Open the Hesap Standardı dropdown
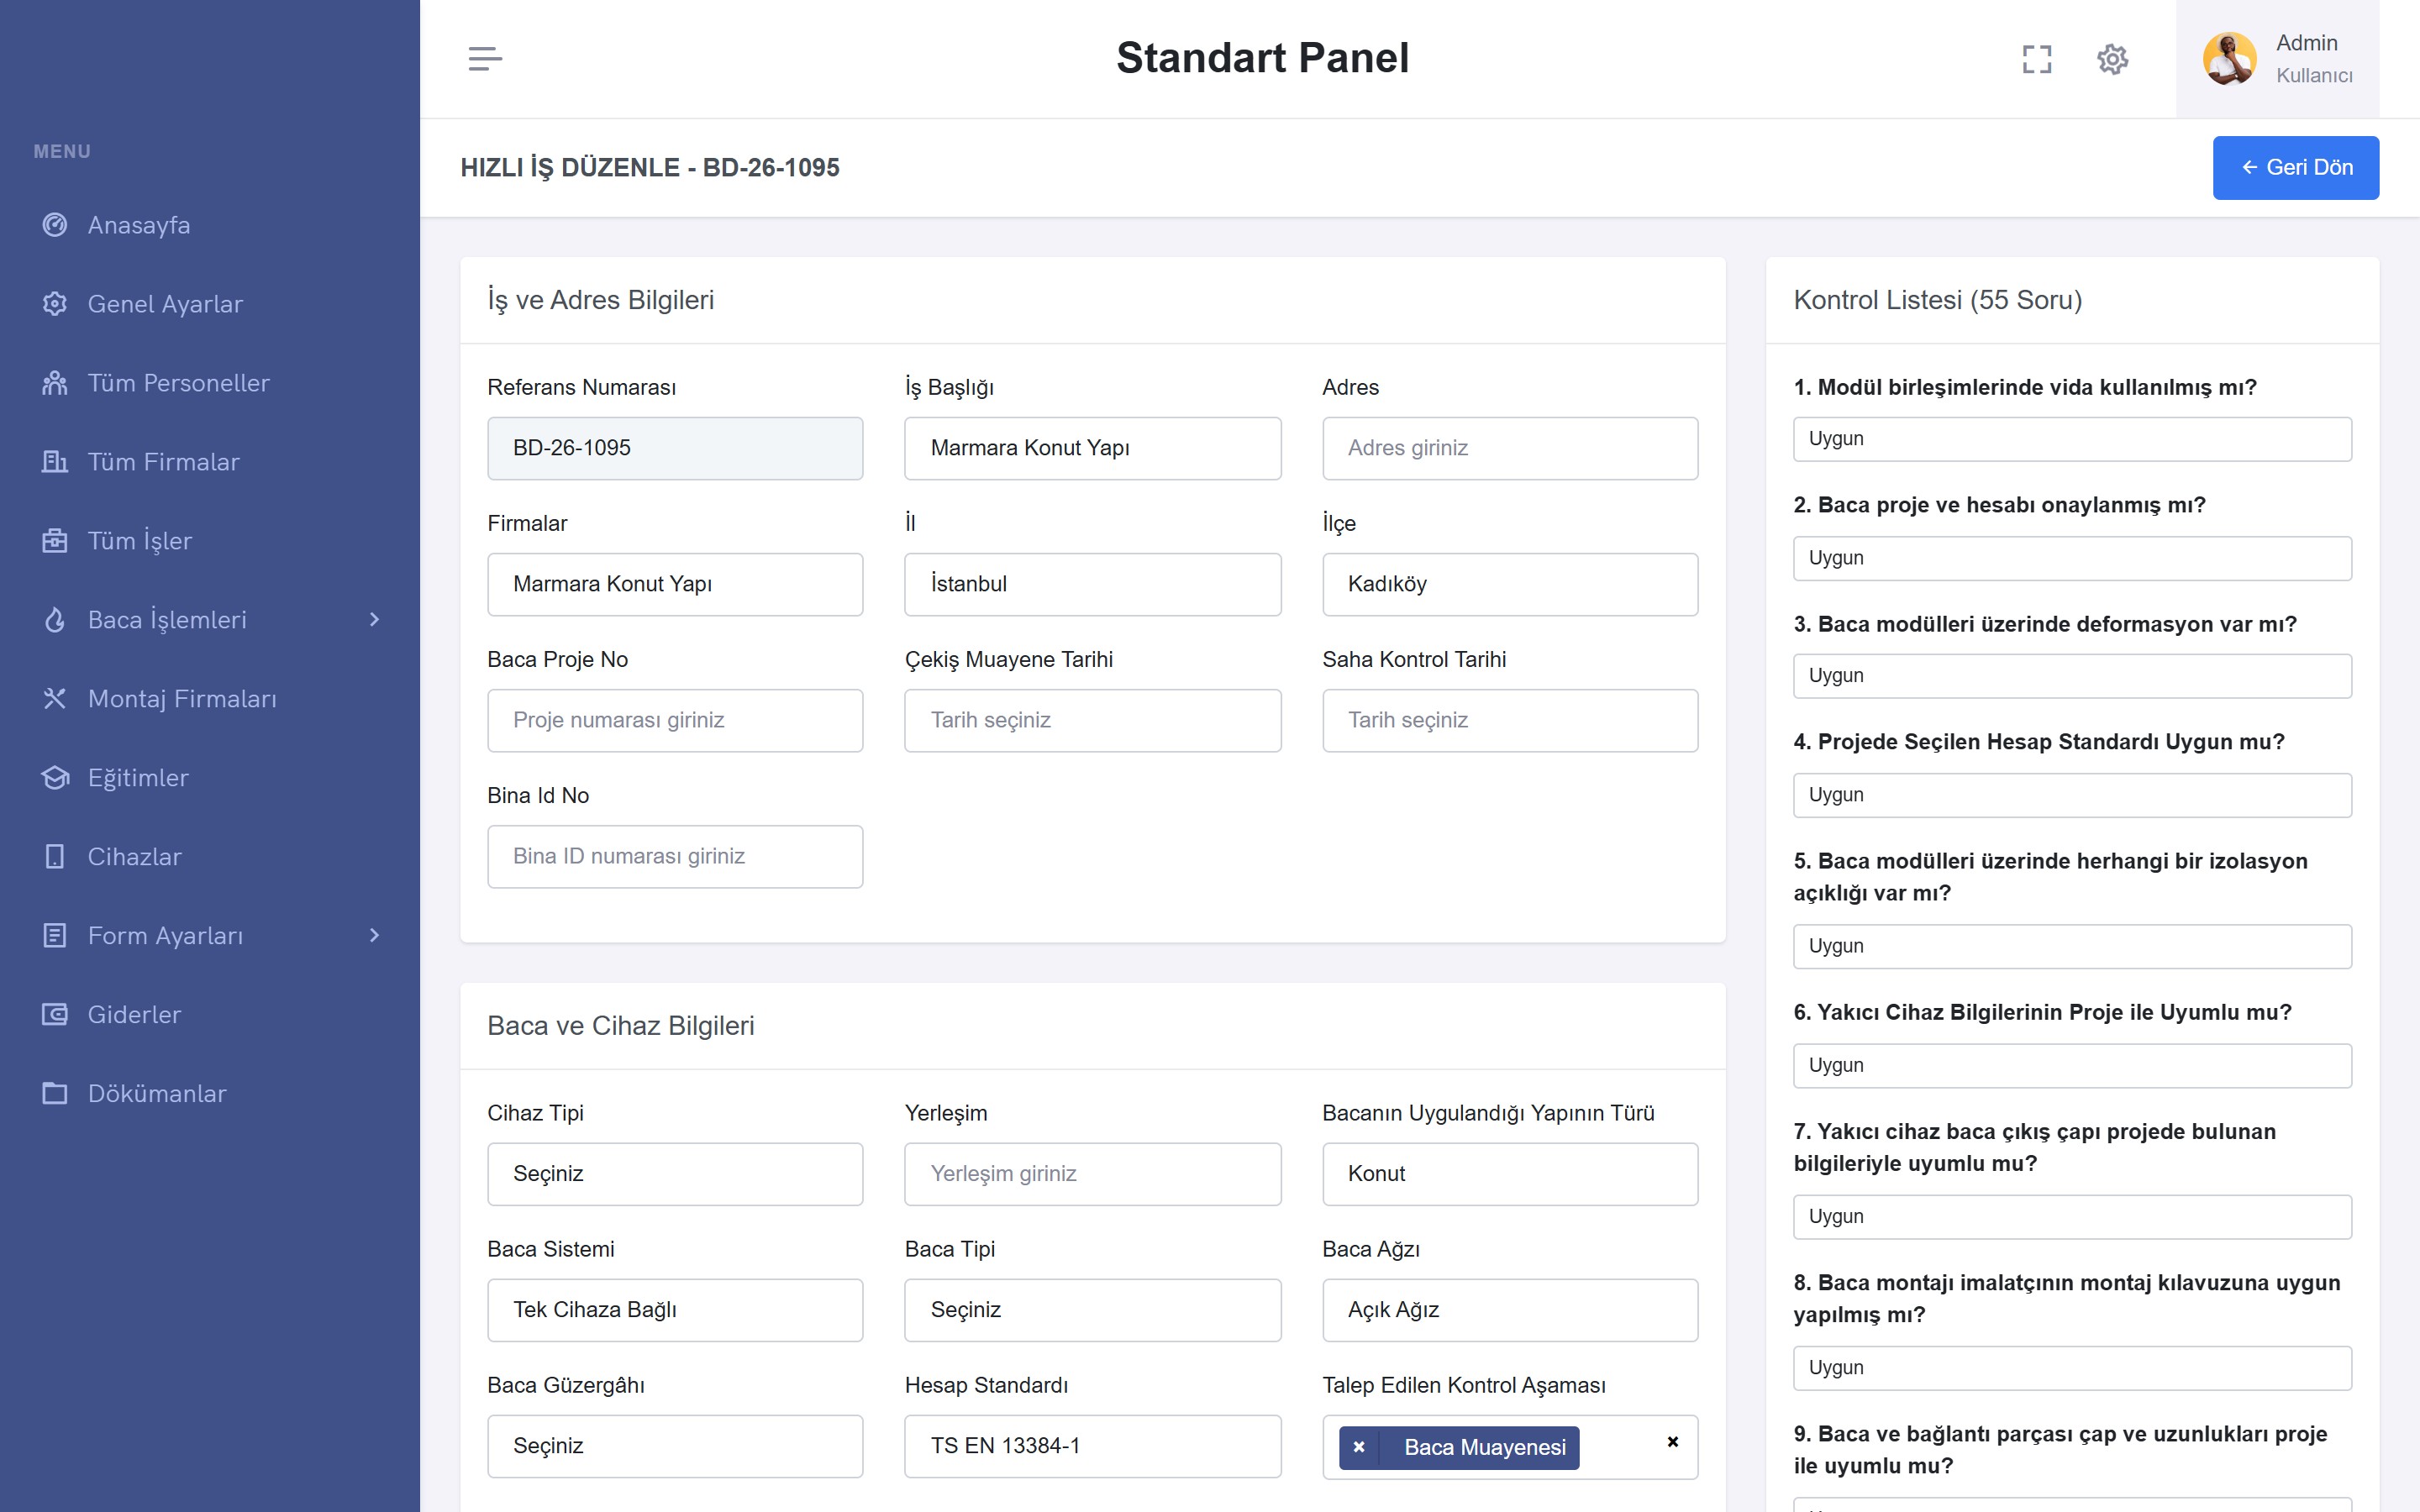 pos(1092,1446)
